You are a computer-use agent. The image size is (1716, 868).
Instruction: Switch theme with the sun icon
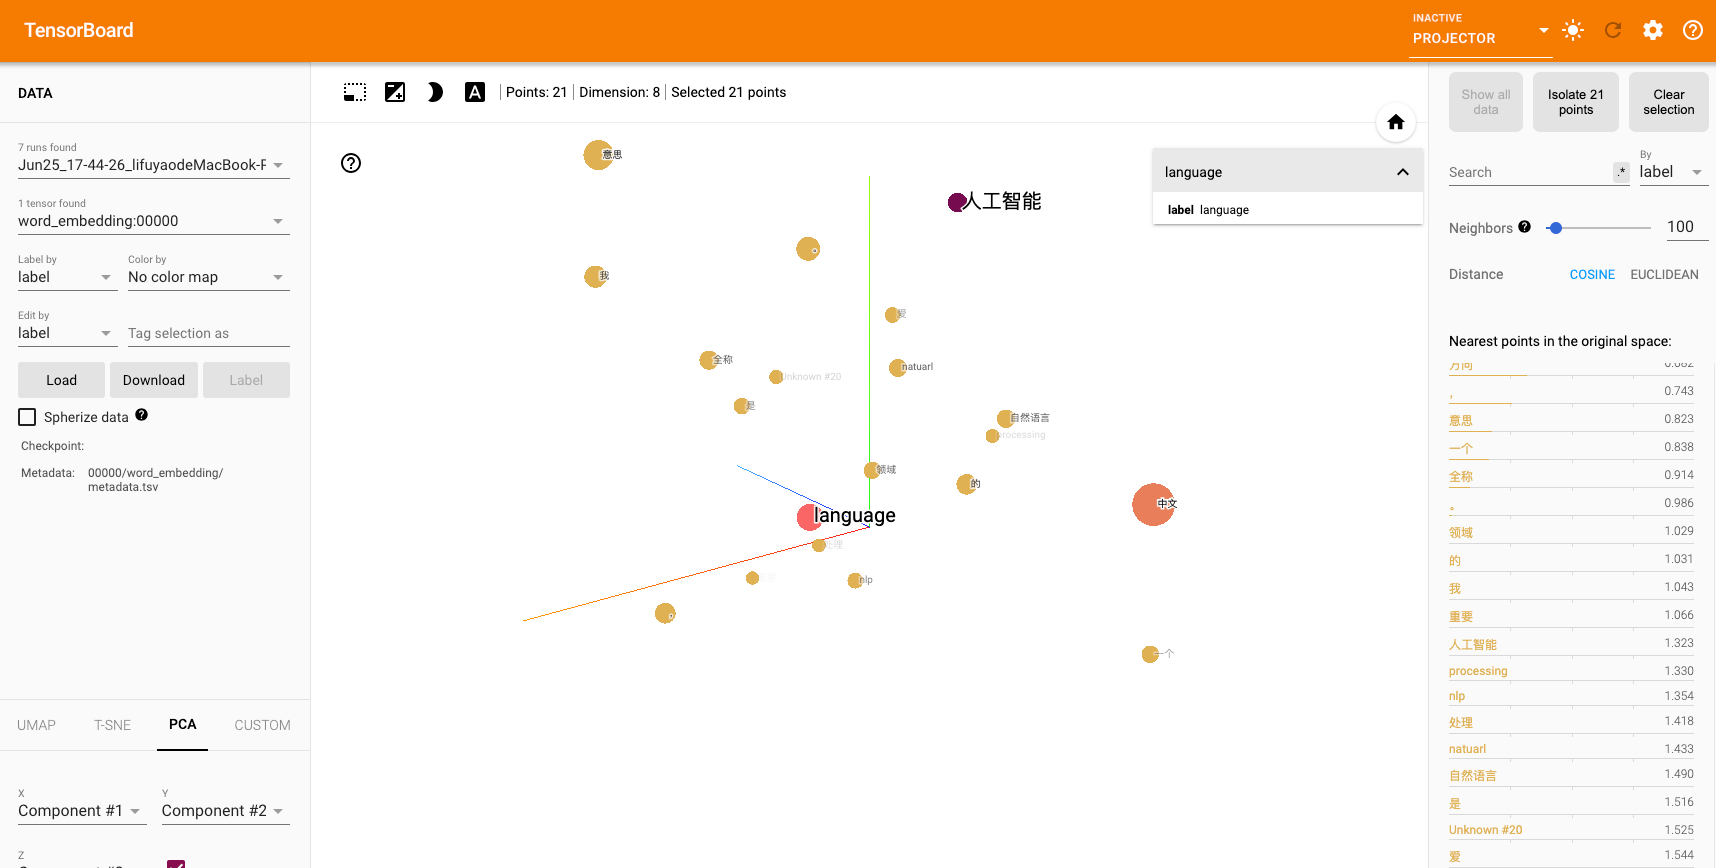click(1573, 30)
